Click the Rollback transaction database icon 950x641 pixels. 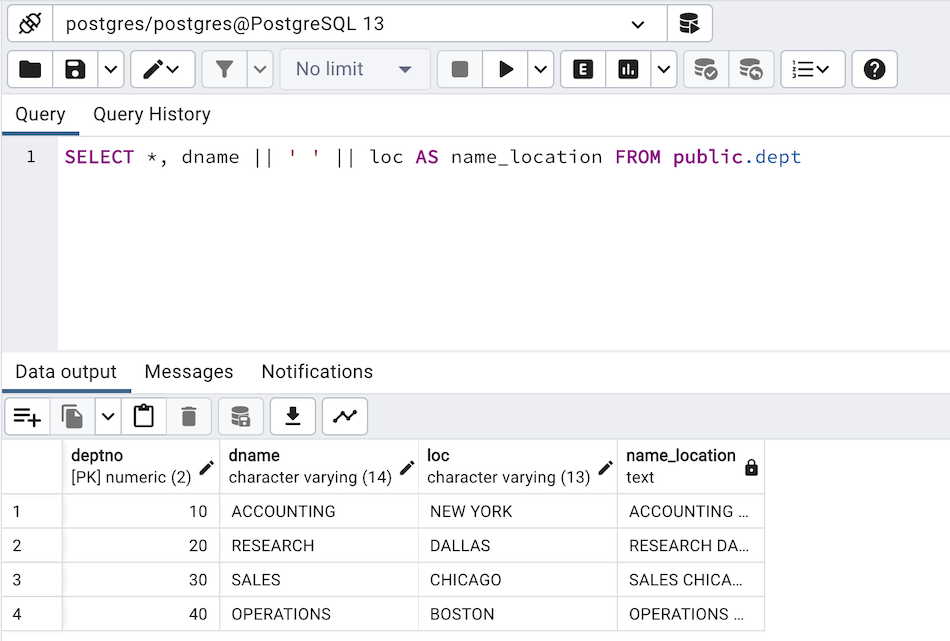(750, 69)
